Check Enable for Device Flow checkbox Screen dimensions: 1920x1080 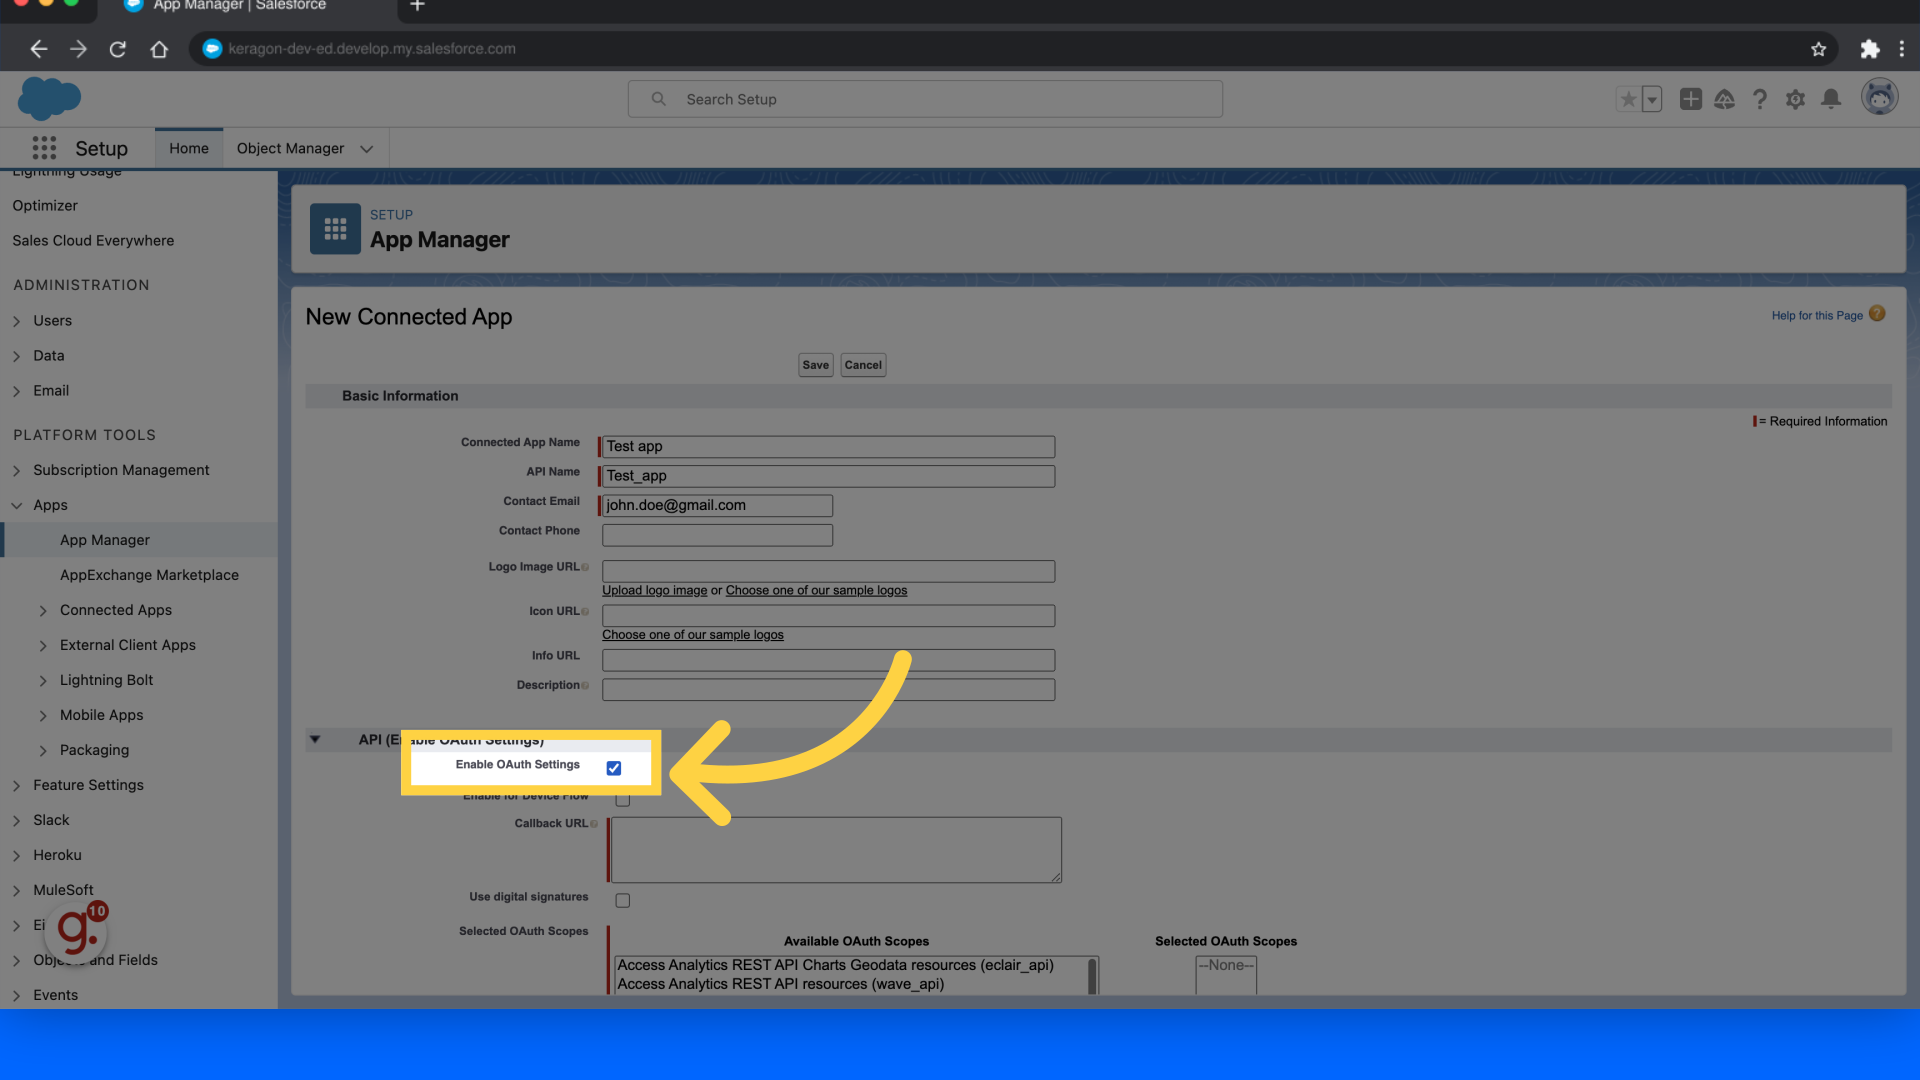coord(623,799)
